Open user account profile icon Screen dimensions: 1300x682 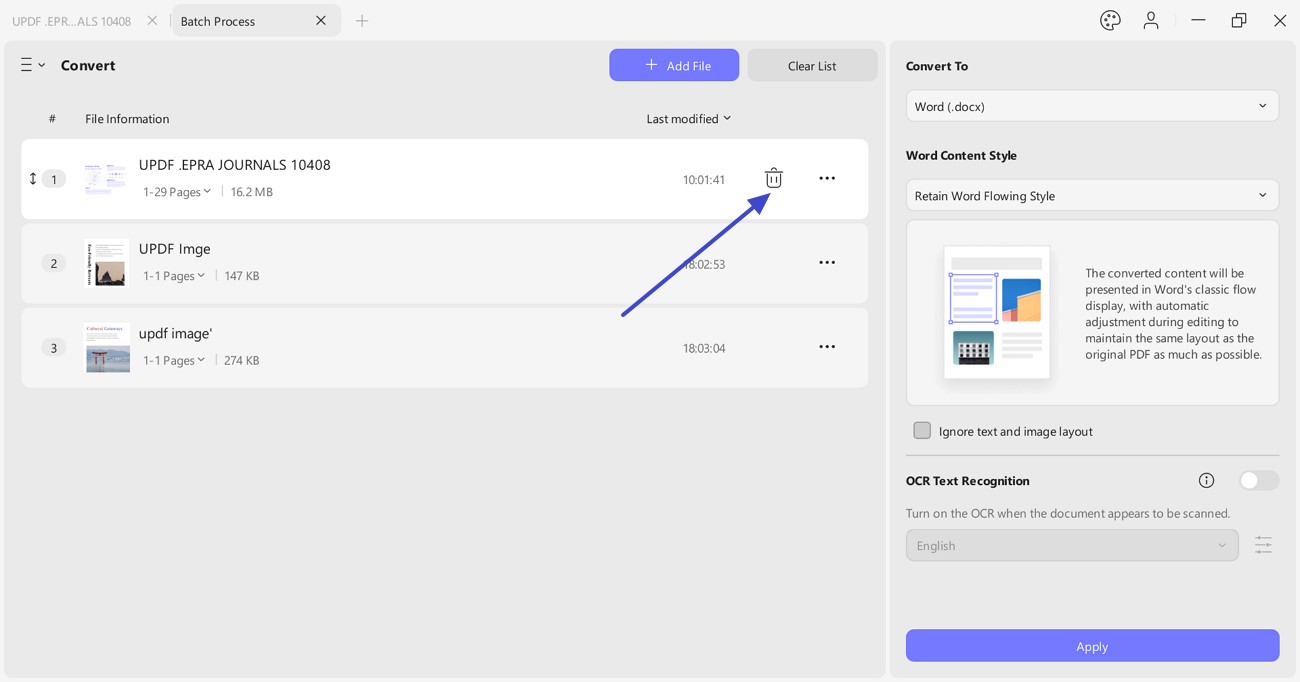pyautogui.click(x=1151, y=20)
